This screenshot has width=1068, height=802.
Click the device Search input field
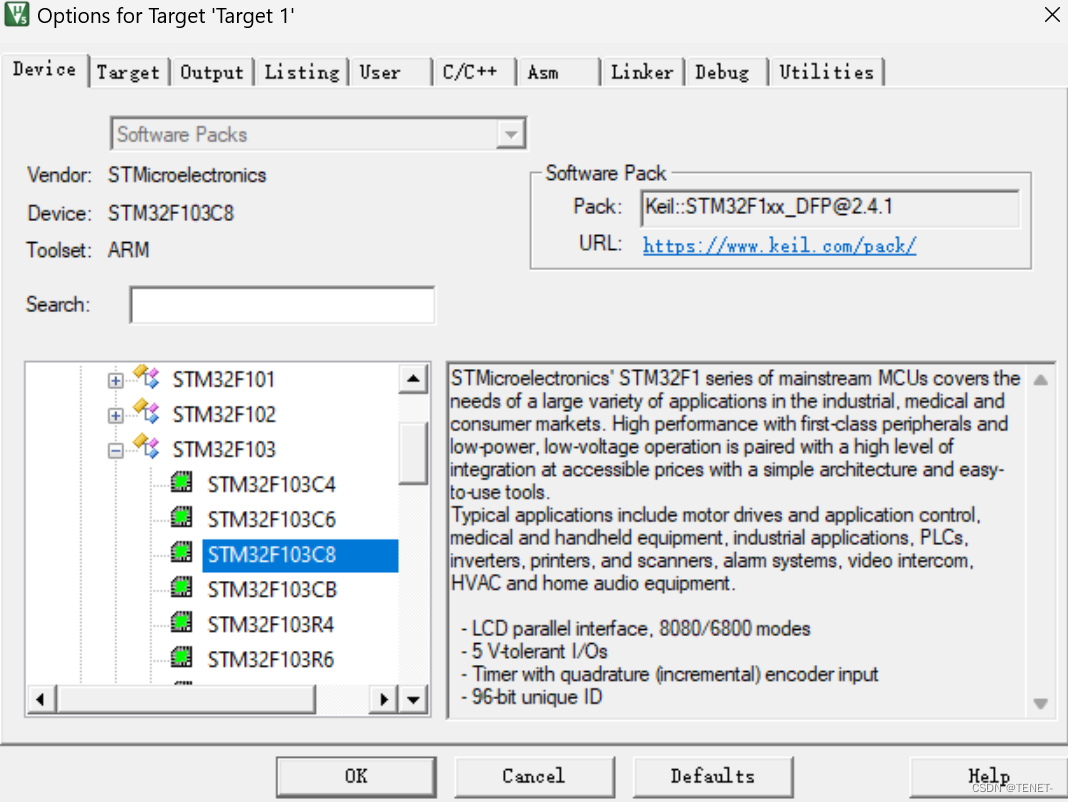pyautogui.click(x=282, y=305)
